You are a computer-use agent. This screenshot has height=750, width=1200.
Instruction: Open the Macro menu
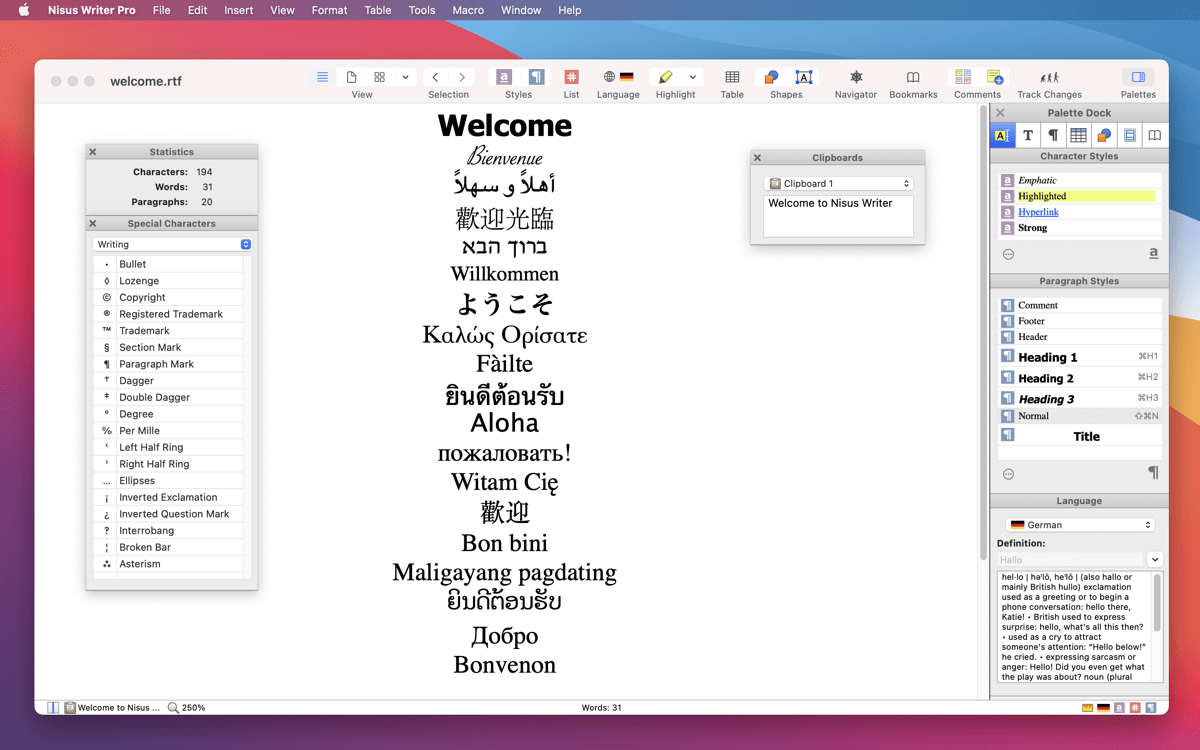pyautogui.click(x=468, y=10)
